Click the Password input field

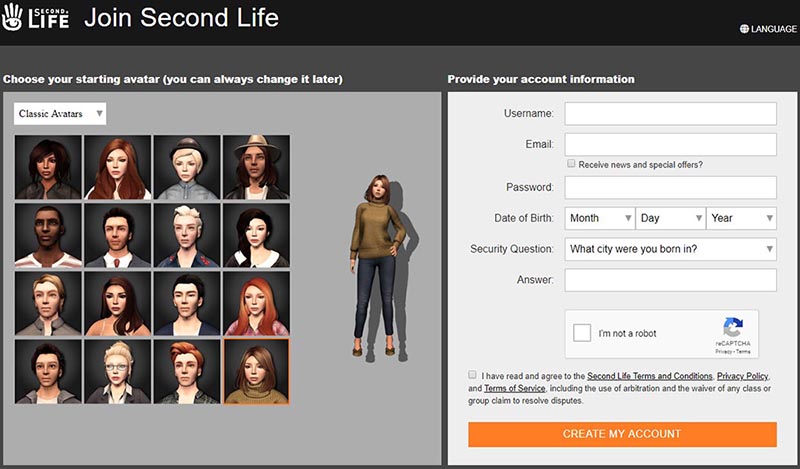pyautogui.click(x=670, y=187)
